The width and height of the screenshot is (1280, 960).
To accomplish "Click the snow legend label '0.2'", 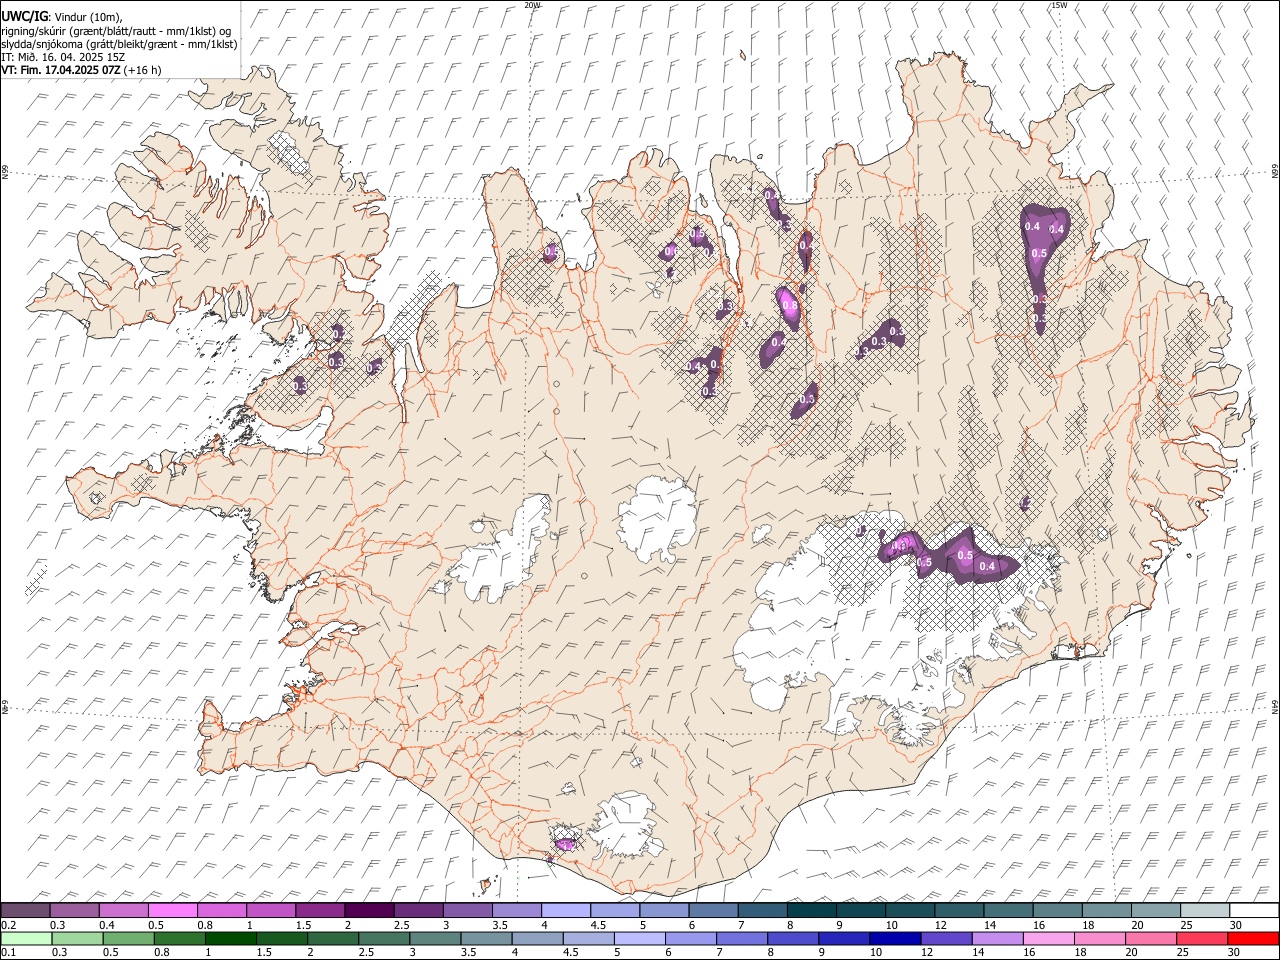I will point(10,925).
